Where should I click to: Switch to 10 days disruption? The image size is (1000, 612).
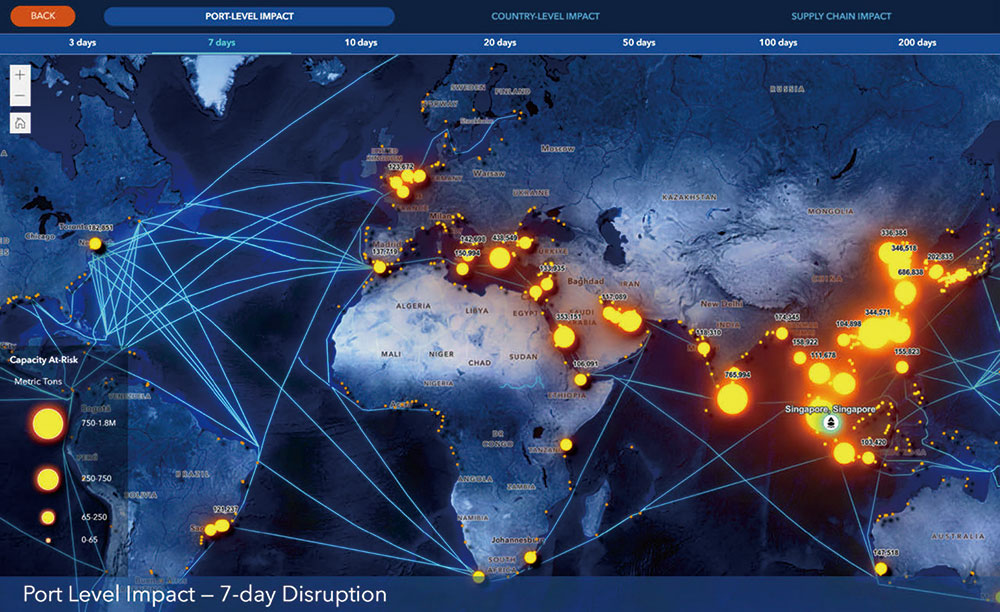point(360,43)
